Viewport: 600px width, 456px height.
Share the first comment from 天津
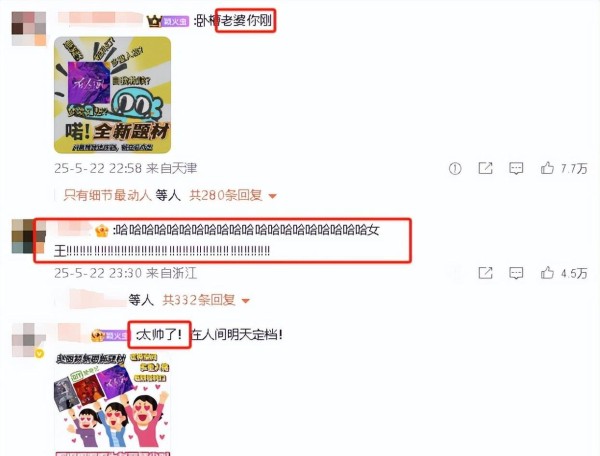pos(485,168)
